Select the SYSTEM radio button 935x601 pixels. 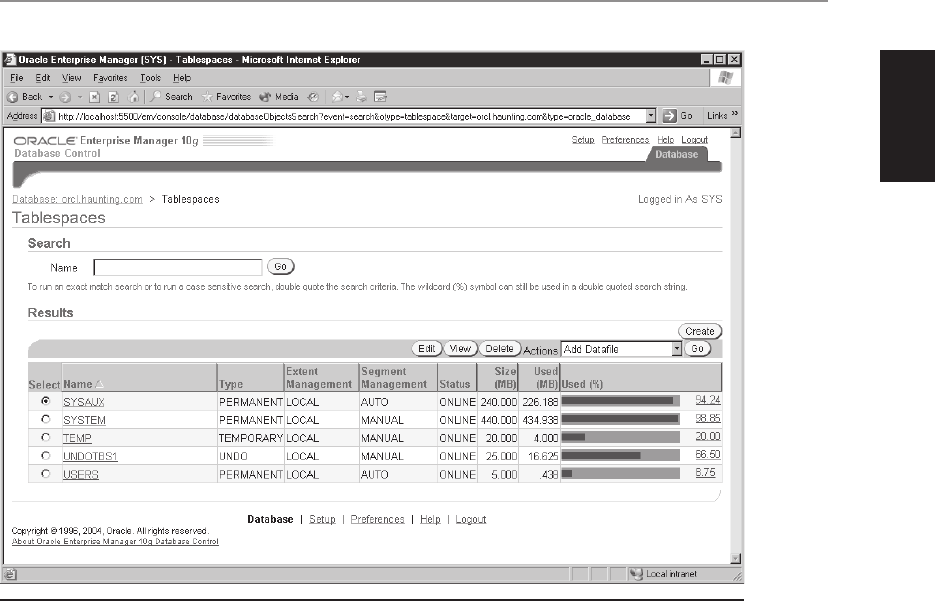coord(45,419)
